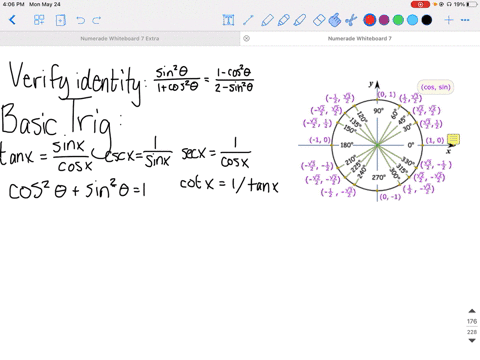This screenshot has width=480, height=360.
Task: Tap the 270° label on the unit circle
Action: point(379,177)
